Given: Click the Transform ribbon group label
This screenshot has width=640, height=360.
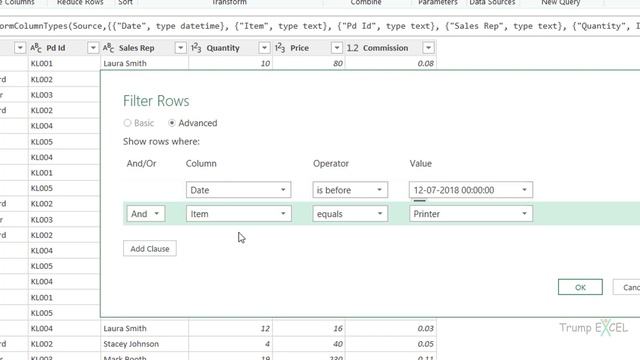Looking at the screenshot, I should click(229, 2).
